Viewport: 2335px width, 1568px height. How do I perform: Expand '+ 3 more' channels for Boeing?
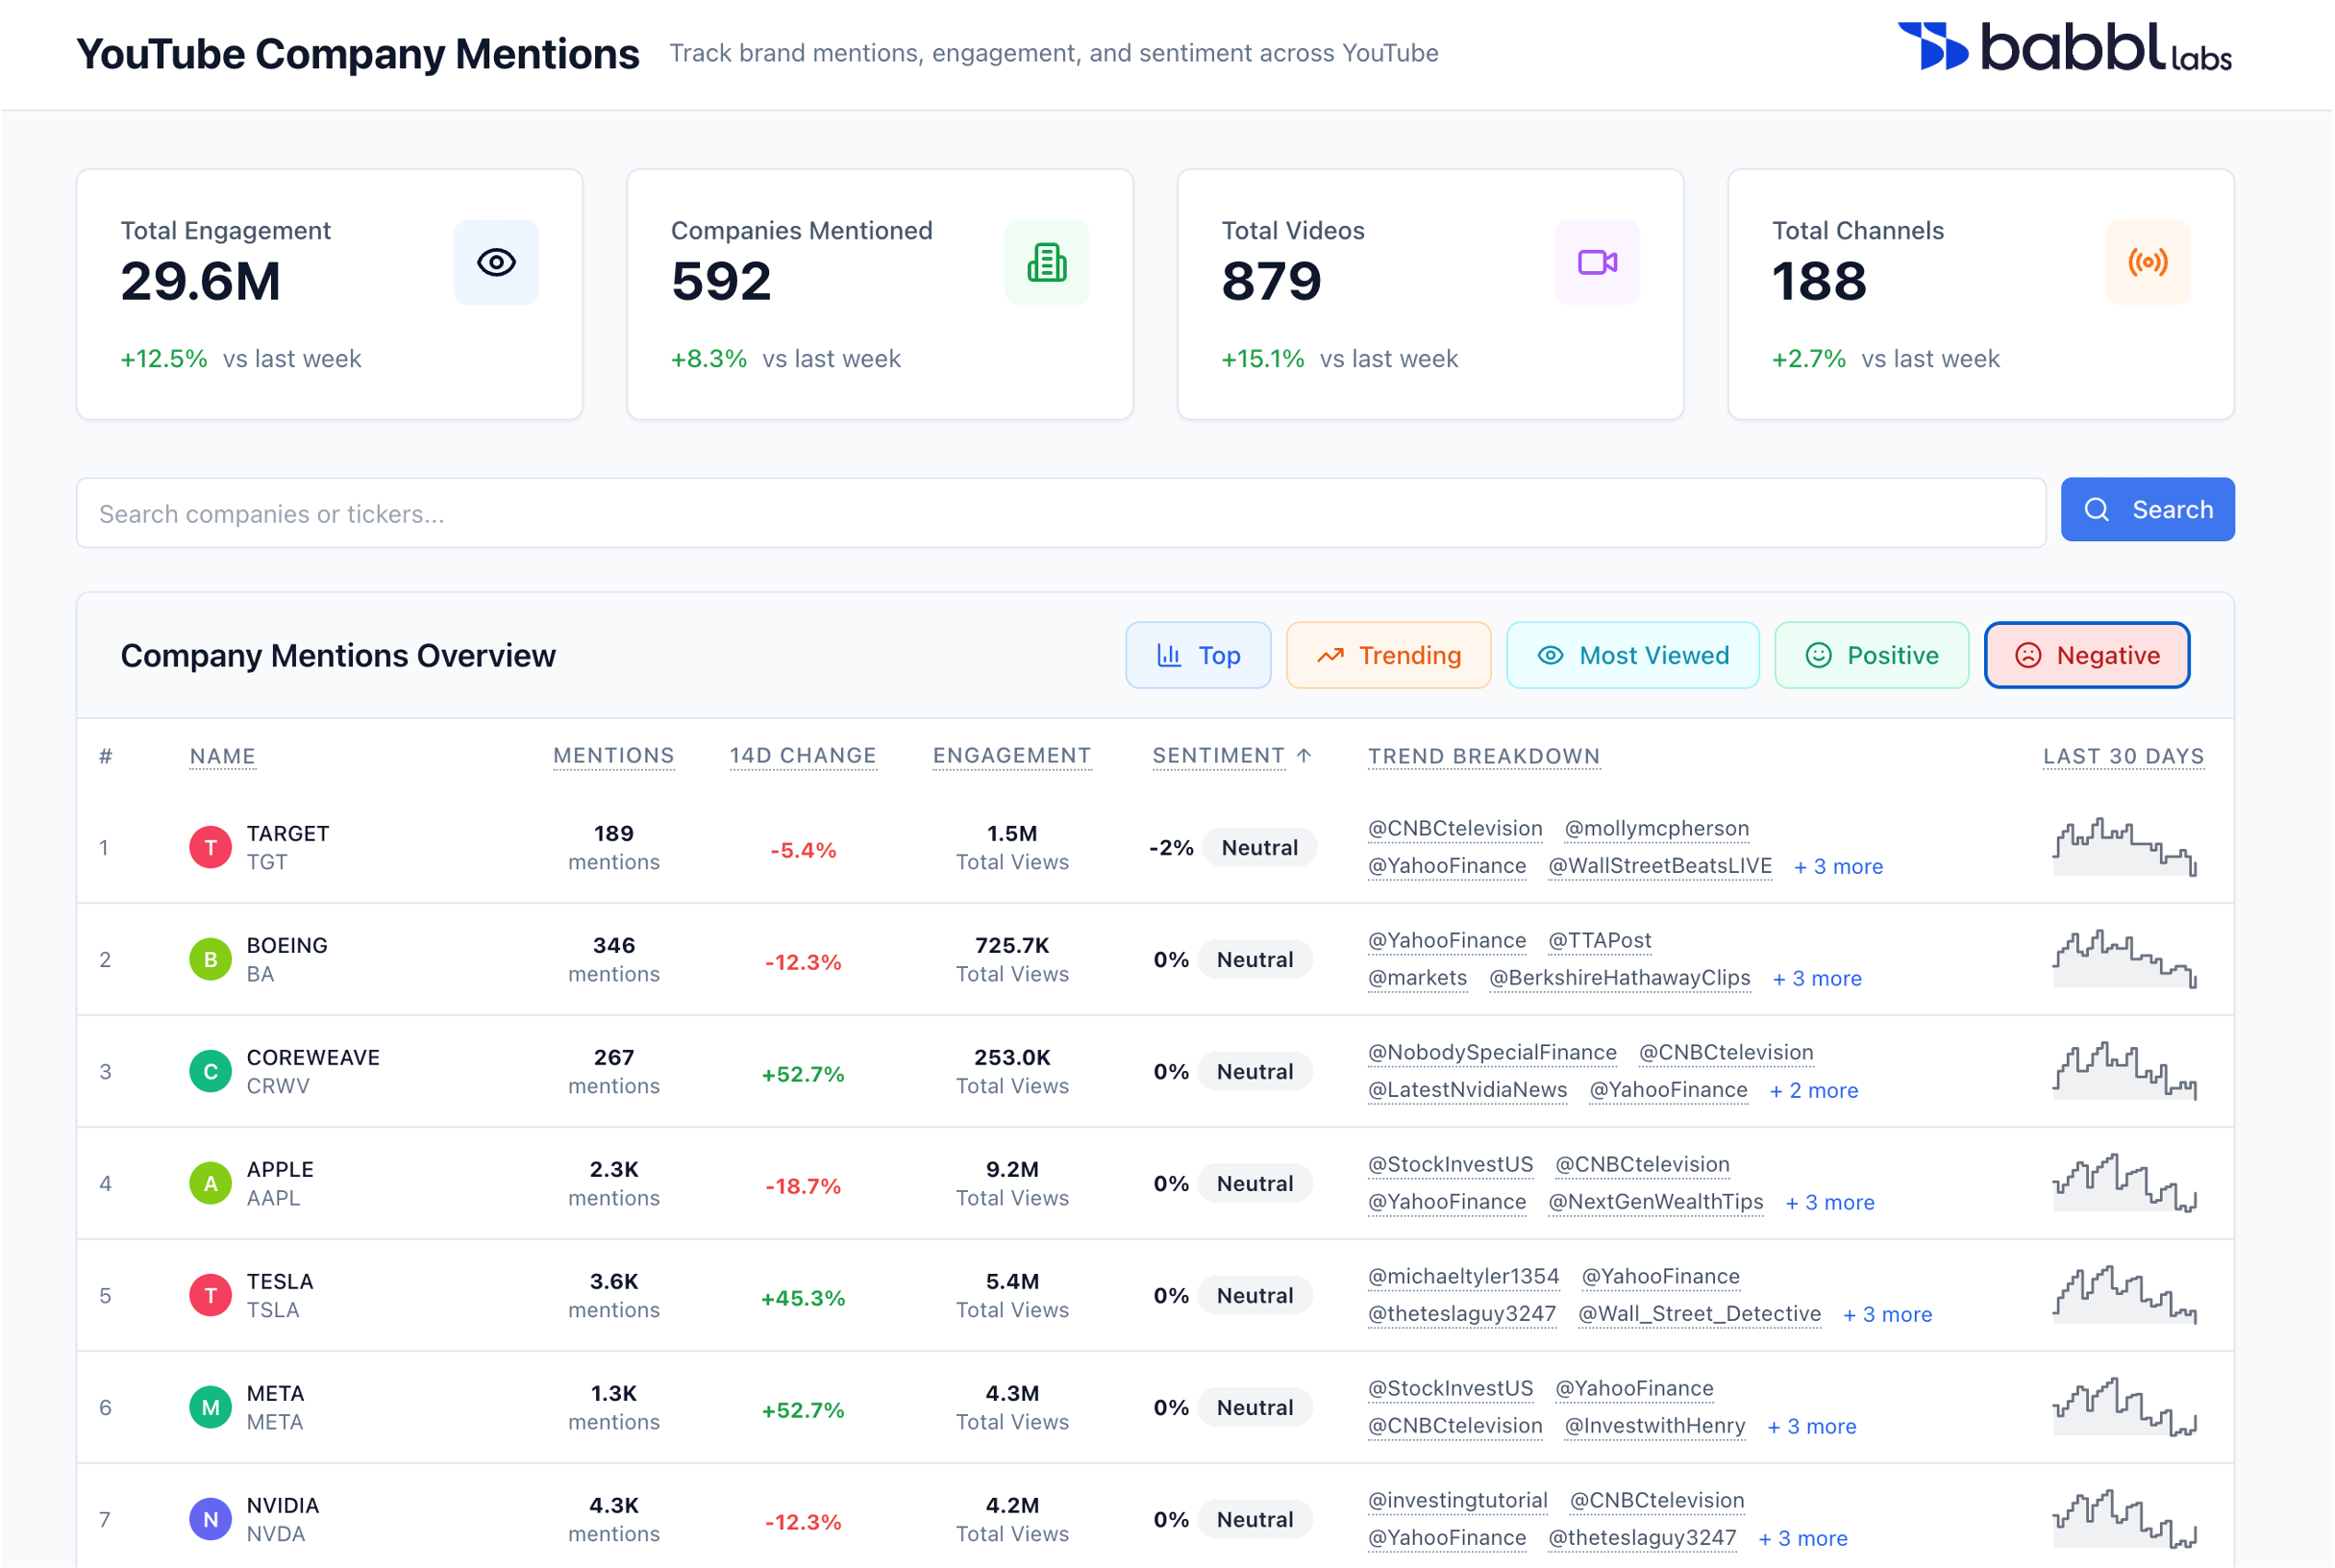pyautogui.click(x=1816, y=978)
